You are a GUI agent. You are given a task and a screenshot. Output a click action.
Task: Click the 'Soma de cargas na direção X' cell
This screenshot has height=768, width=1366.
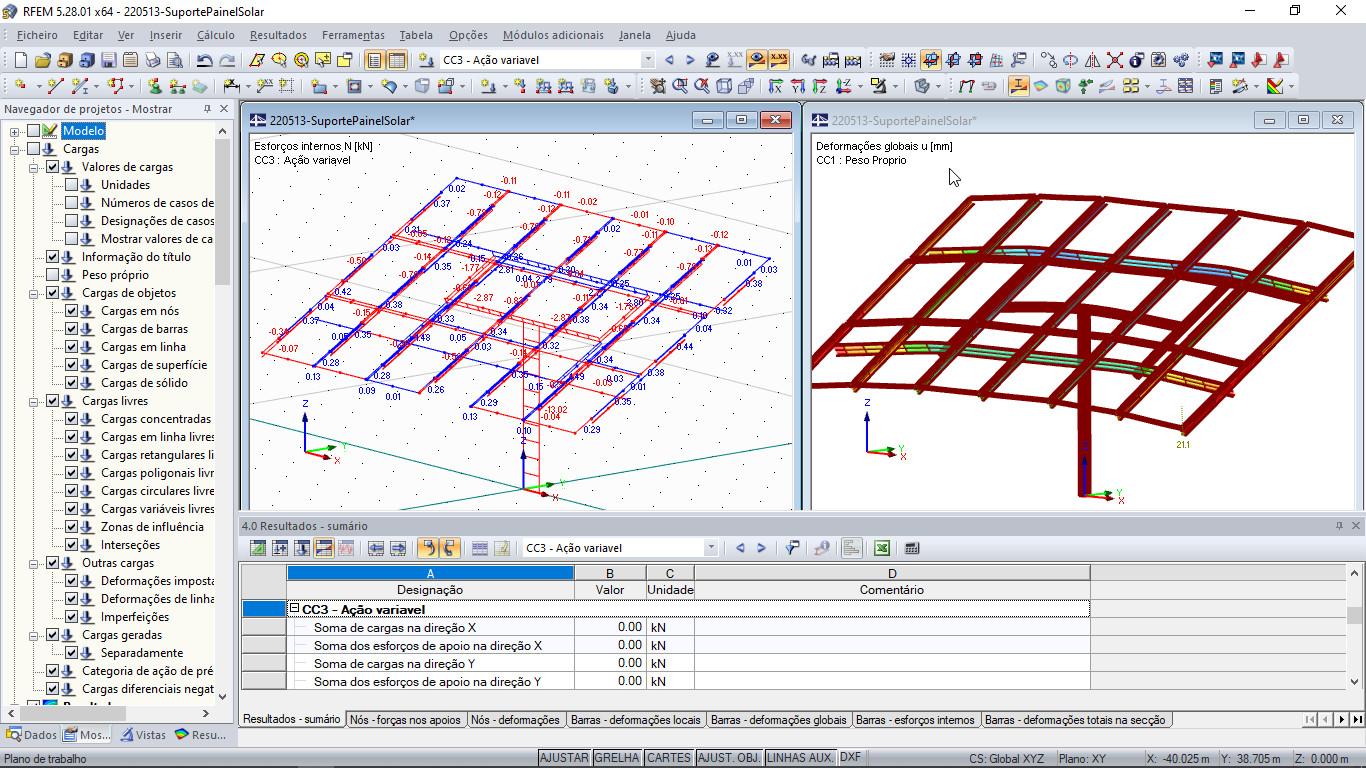pos(430,627)
